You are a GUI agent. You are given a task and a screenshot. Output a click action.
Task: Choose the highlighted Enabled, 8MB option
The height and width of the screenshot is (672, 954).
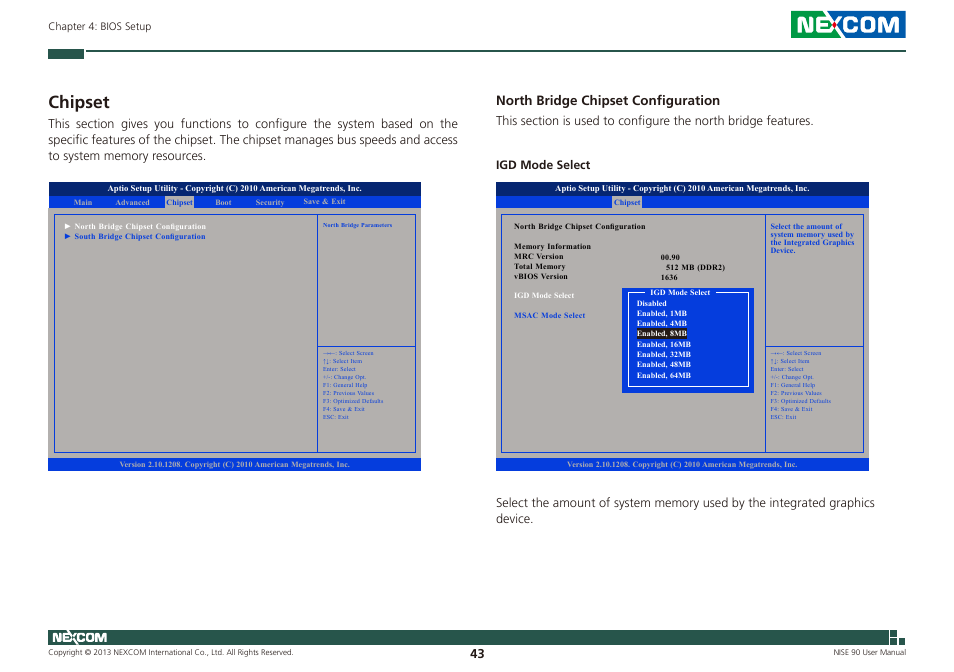661,333
